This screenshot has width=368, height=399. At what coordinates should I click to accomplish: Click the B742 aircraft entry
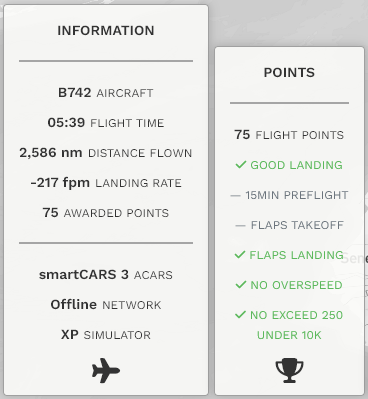point(106,93)
